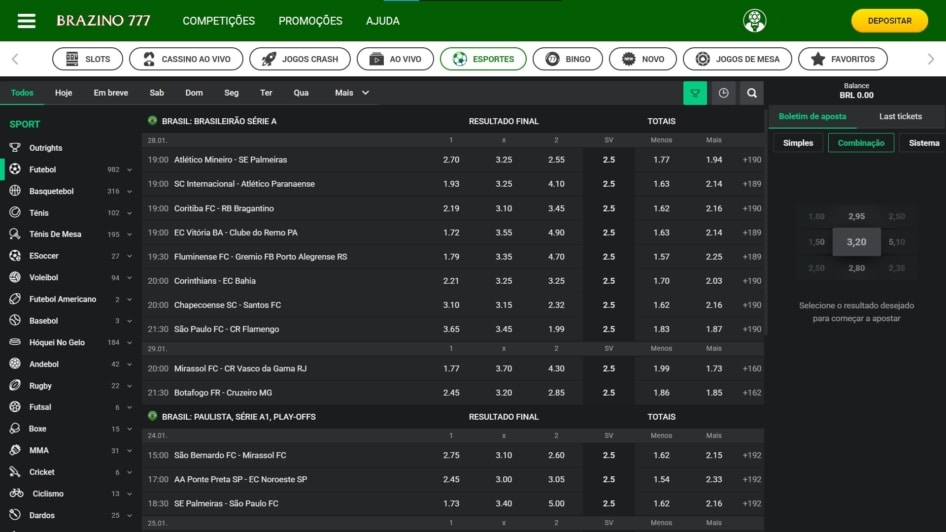Select the Simples bet type
Viewport: 946px width, 532px height.
click(798, 143)
